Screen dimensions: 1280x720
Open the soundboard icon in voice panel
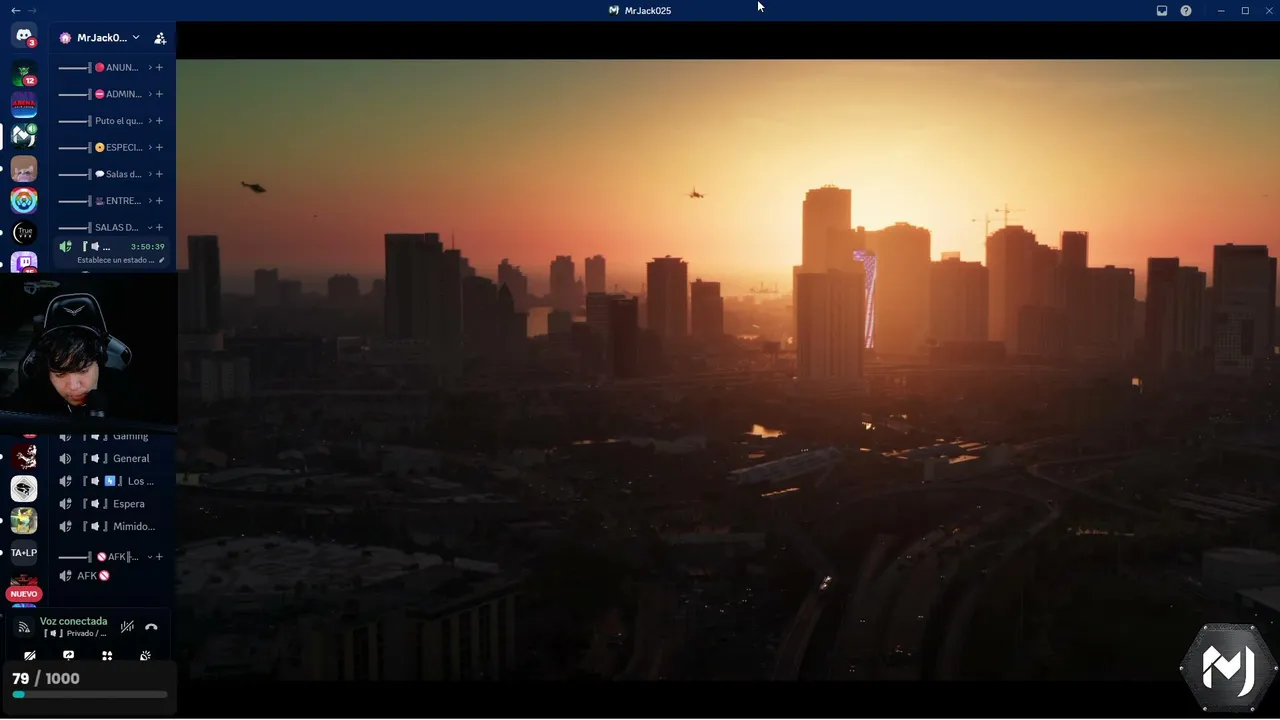pos(145,656)
